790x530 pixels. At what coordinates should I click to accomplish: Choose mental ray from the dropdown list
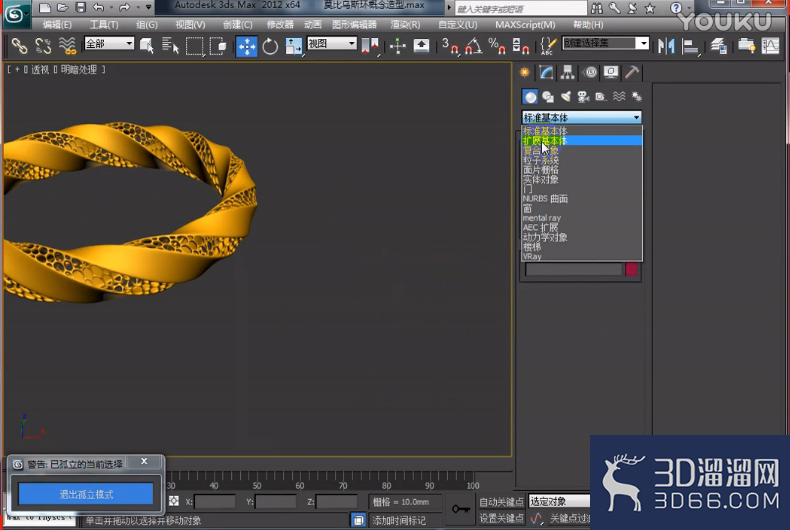[x=582, y=218]
